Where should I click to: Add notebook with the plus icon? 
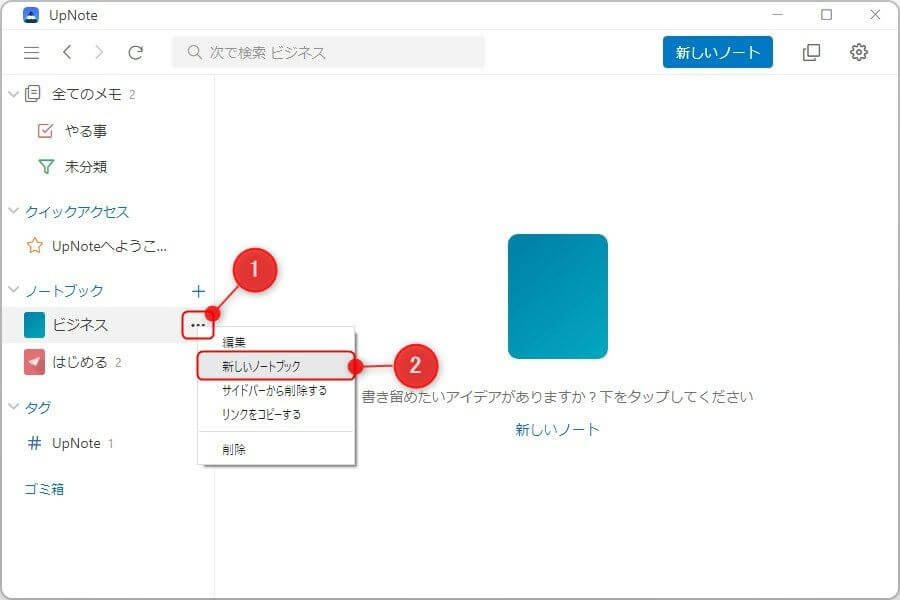198,291
